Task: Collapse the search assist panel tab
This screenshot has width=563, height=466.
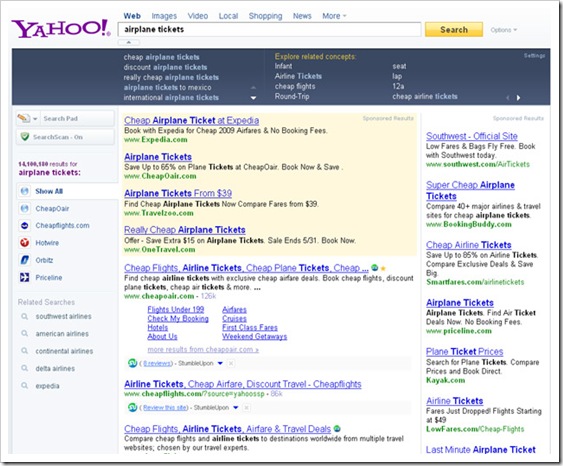Action: pyautogui.click(x=129, y=42)
